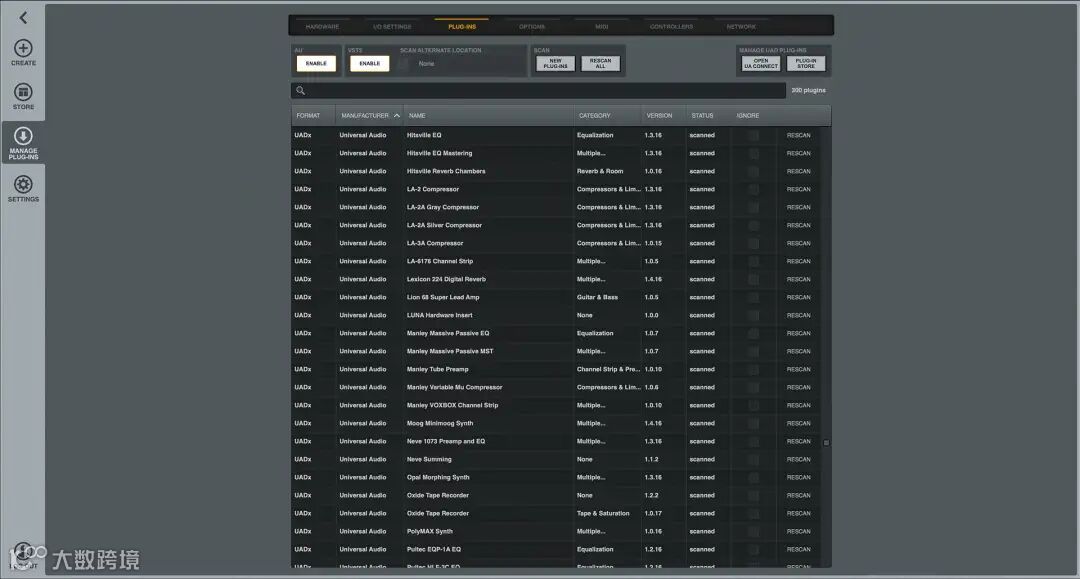
Task: Go back using the left chevron arrow
Action: click(x=23, y=18)
